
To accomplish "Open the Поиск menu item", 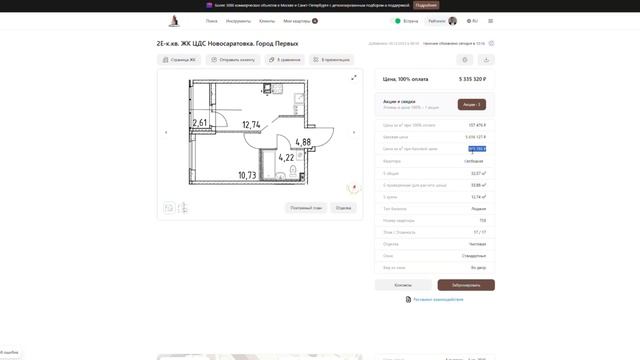I will point(211,21).
